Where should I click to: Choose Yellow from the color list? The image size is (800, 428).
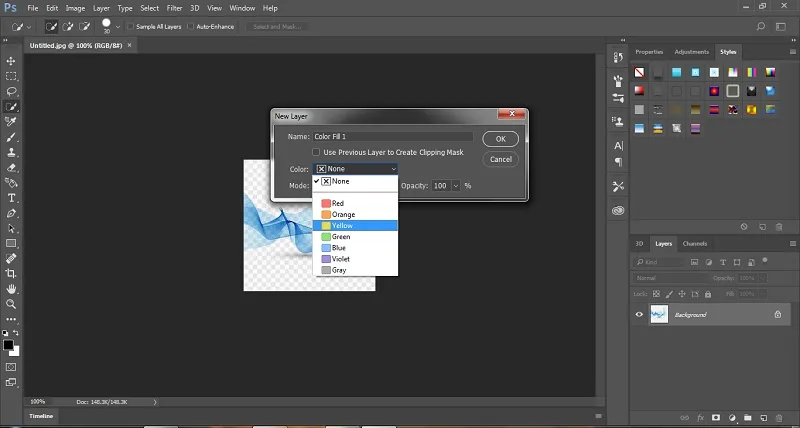click(355, 225)
